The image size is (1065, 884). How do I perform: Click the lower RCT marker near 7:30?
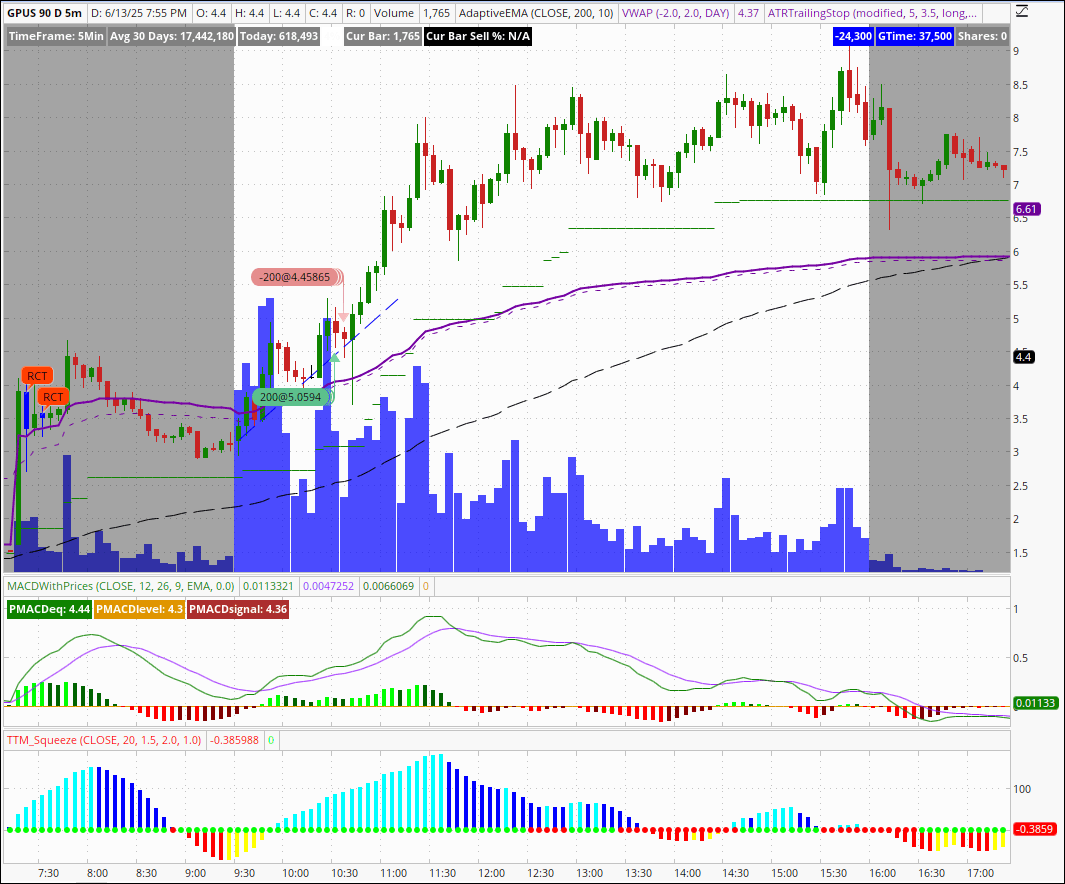point(53,397)
